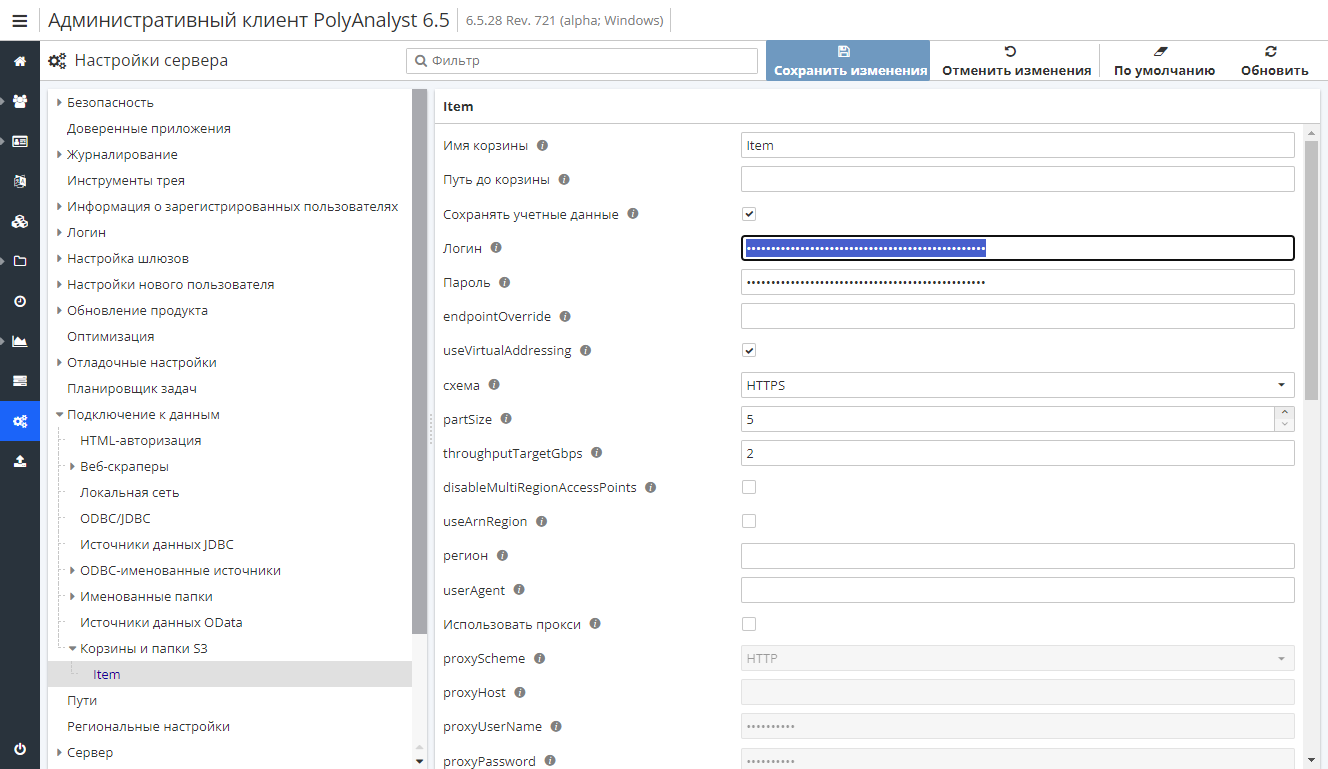Decrease partSize with the down stepper
The width and height of the screenshot is (1328, 769).
(1285, 425)
